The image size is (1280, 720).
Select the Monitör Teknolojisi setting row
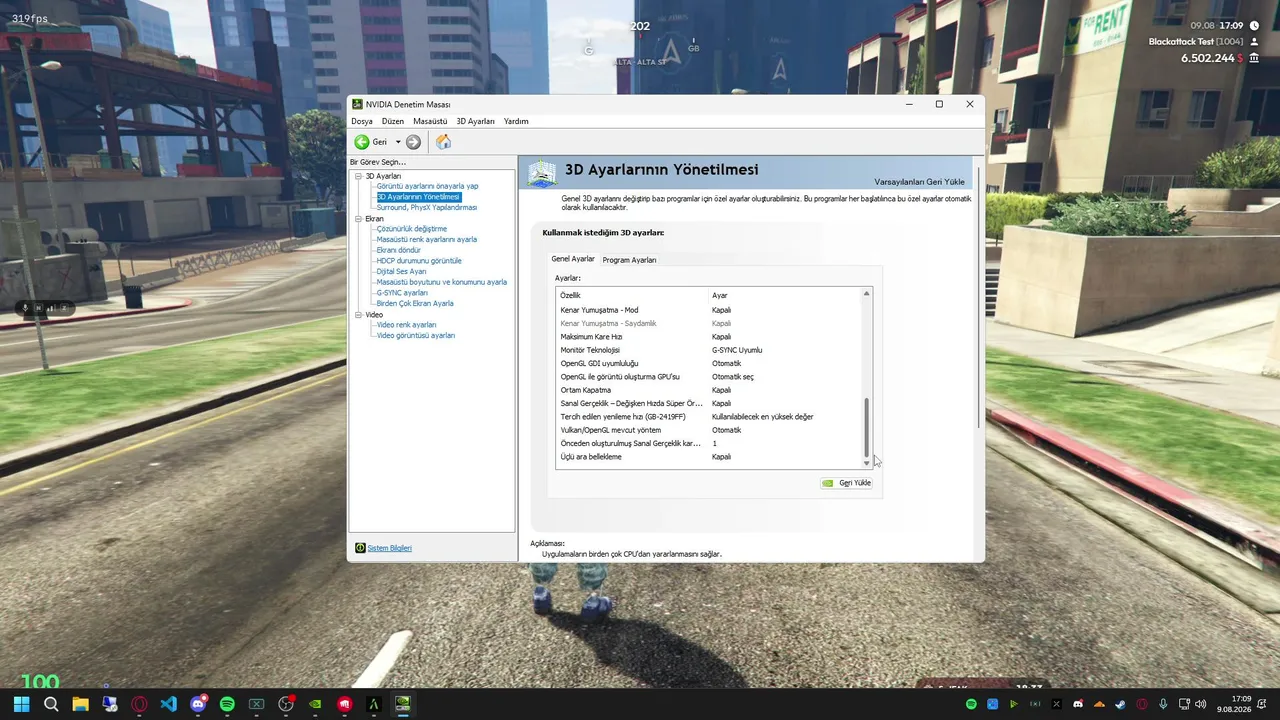708,350
